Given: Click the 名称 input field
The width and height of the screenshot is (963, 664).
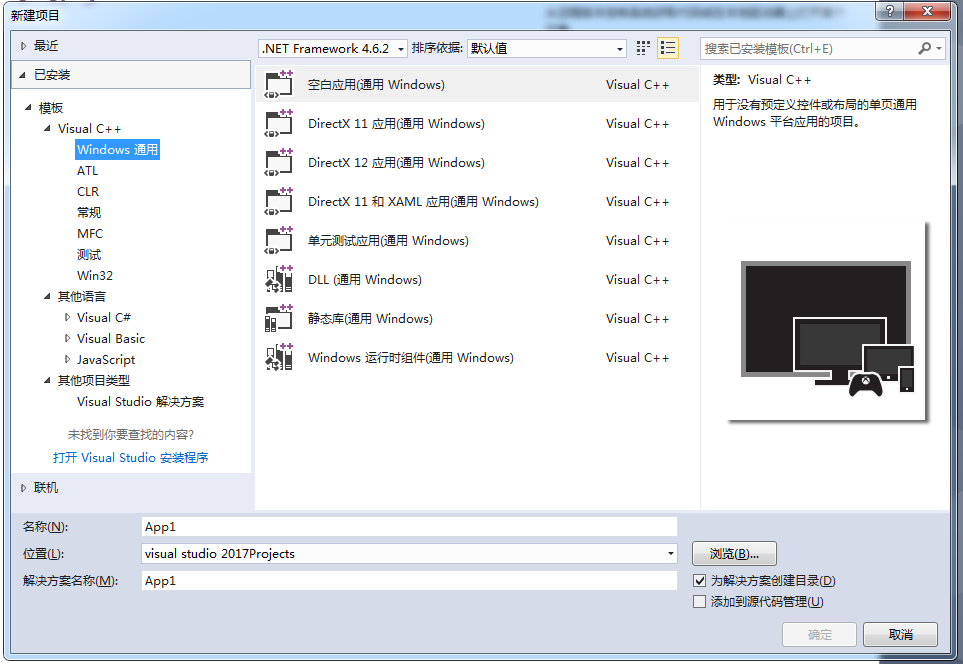Looking at the screenshot, I should (409, 526).
